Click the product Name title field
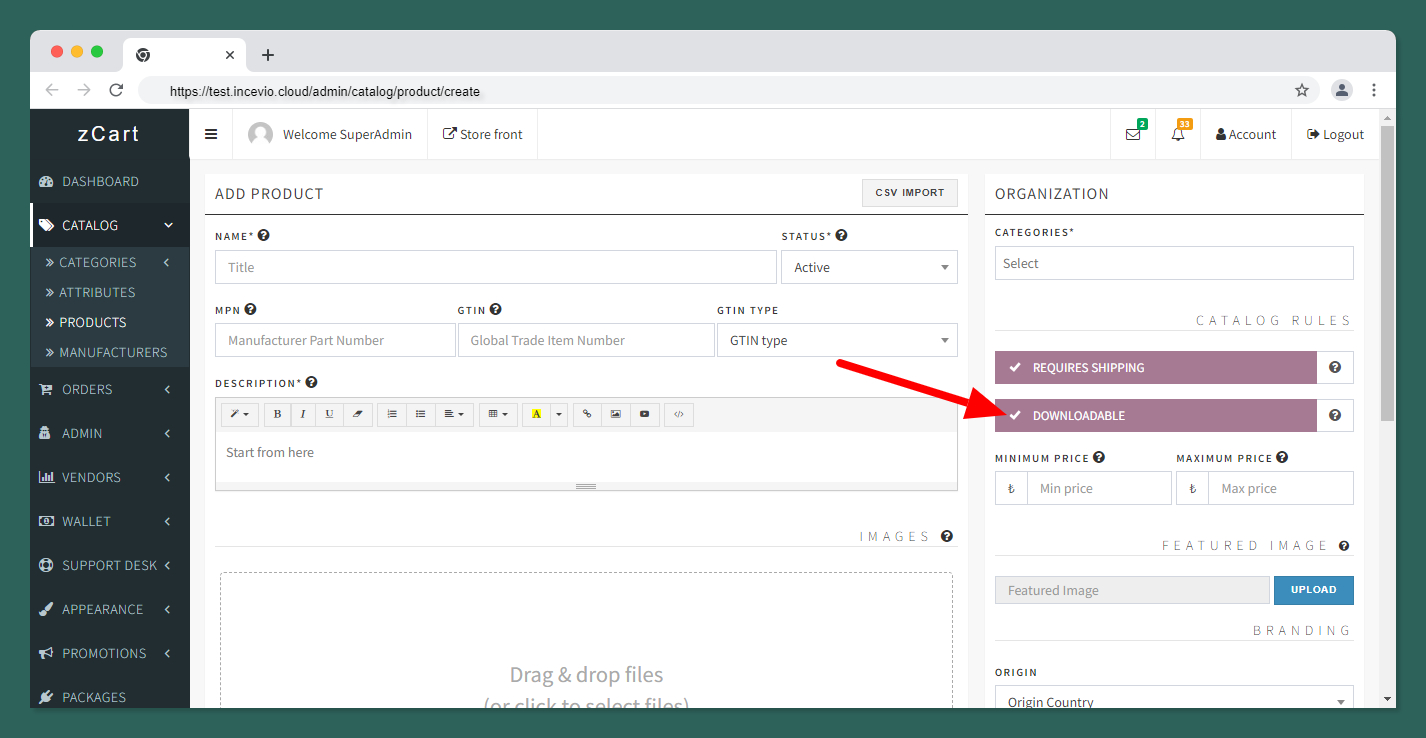The width and height of the screenshot is (1426, 738). [x=495, y=267]
